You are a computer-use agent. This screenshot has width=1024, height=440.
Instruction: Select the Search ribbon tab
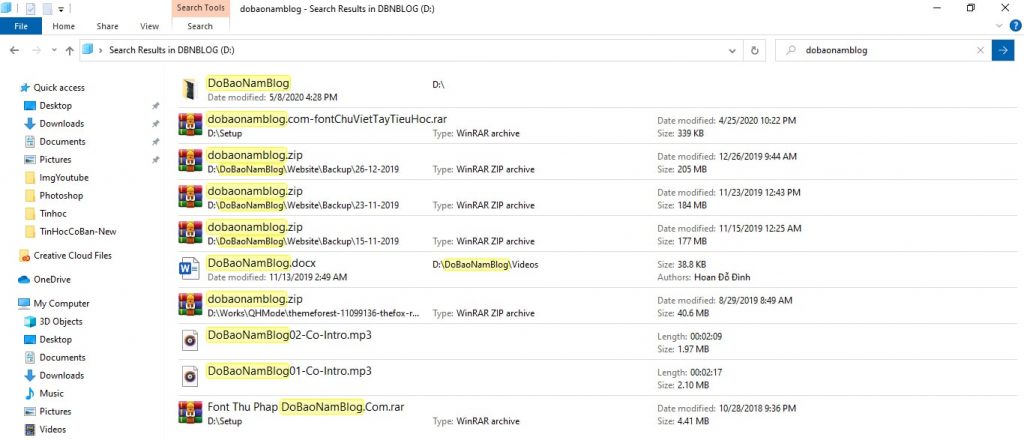(200, 26)
